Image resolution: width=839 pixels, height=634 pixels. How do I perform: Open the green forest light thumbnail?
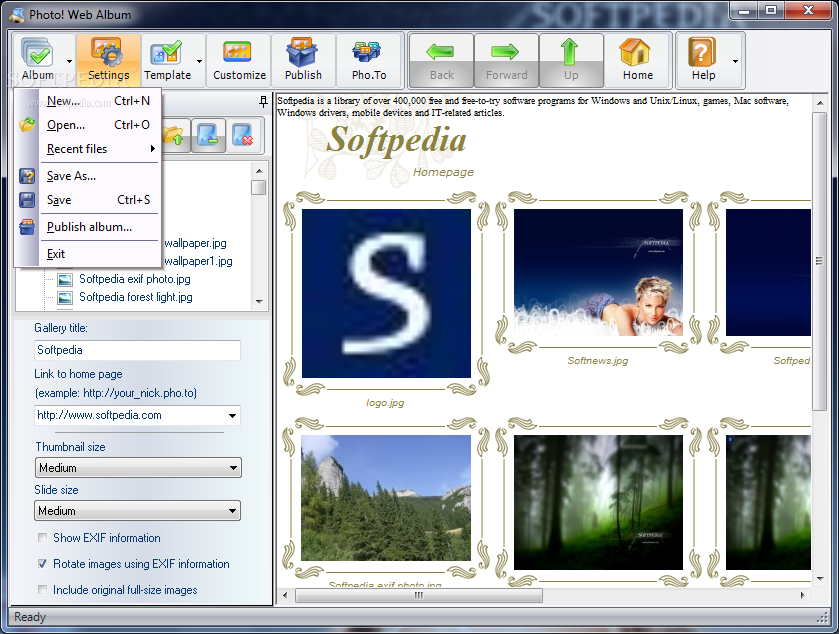pyautogui.click(x=598, y=502)
